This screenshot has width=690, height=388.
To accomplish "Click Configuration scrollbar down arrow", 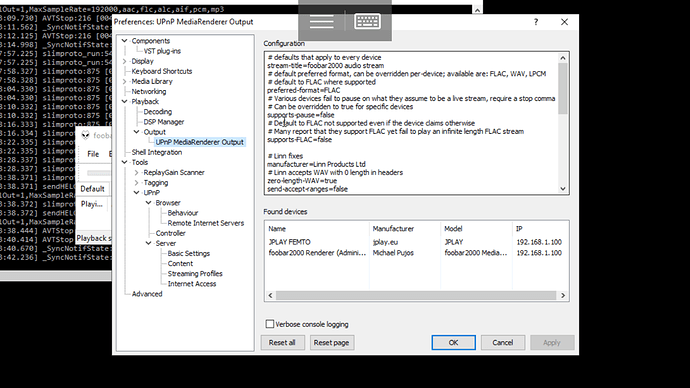I will click(x=563, y=189).
